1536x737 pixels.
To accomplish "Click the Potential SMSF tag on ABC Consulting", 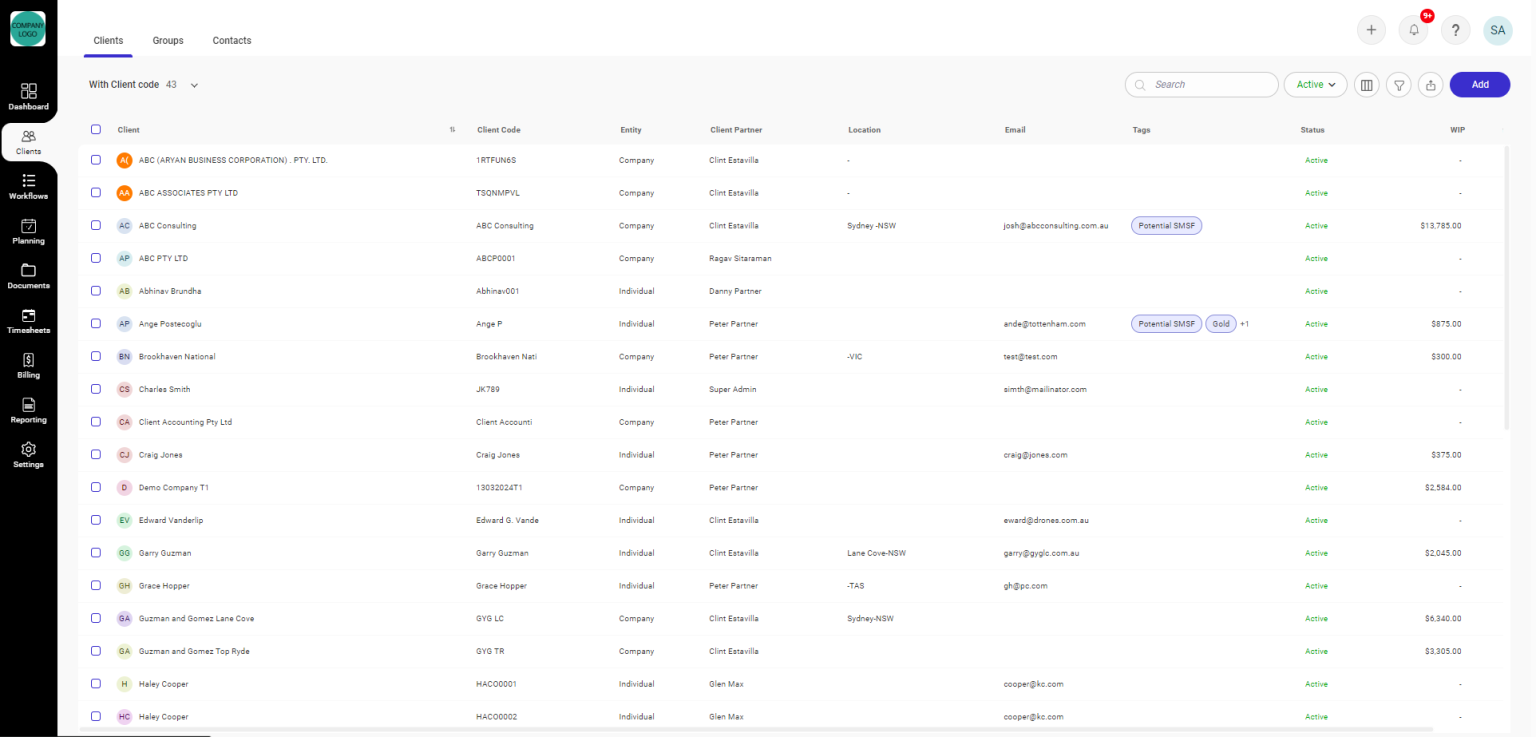I will [x=1166, y=226].
